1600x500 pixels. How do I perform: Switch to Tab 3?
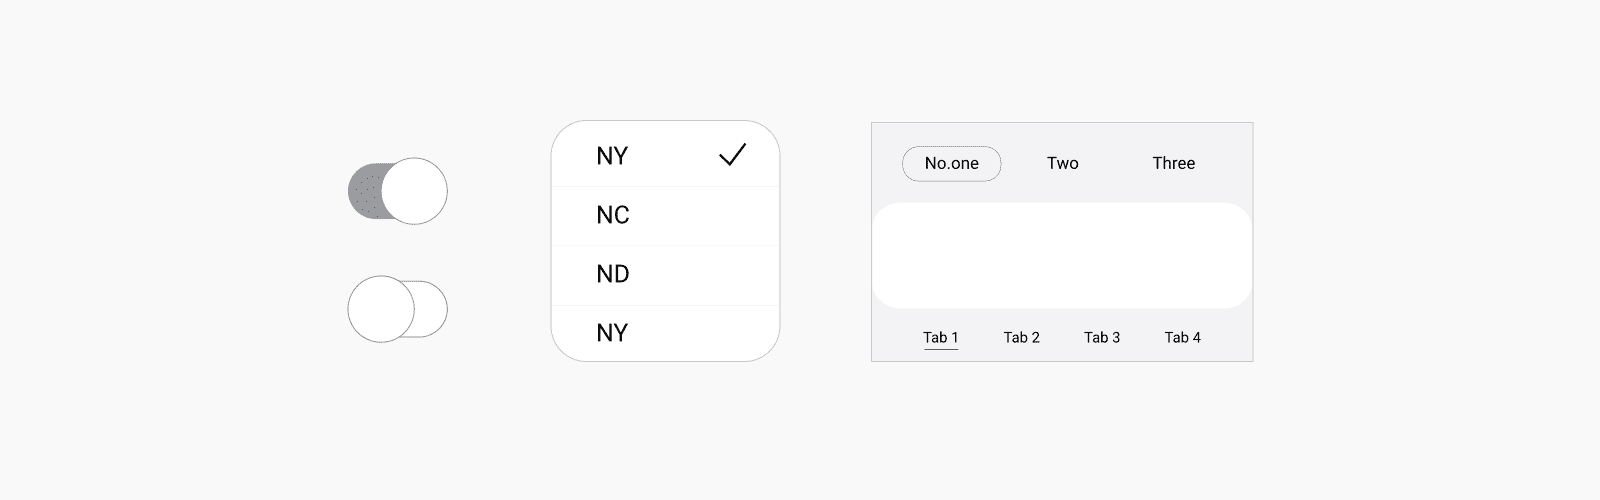click(x=1102, y=337)
